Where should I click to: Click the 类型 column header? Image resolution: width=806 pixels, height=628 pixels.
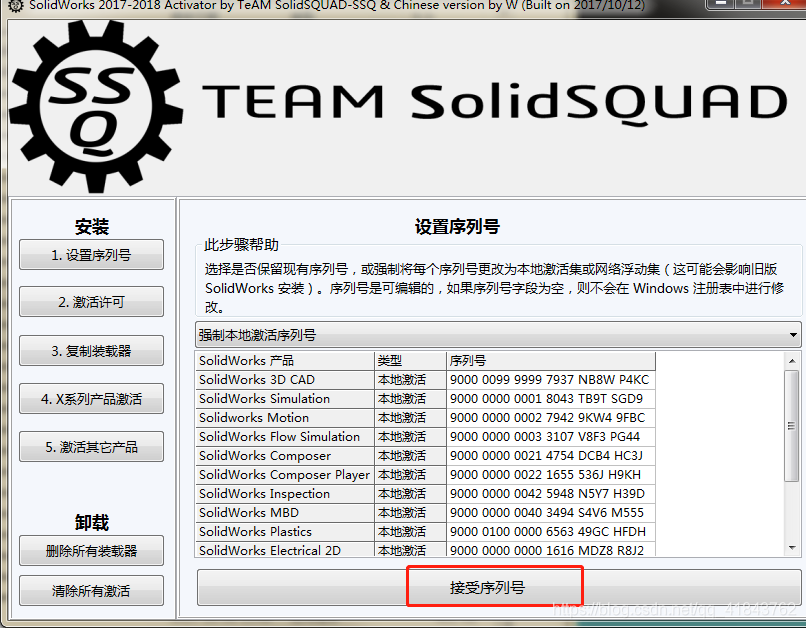(410, 361)
